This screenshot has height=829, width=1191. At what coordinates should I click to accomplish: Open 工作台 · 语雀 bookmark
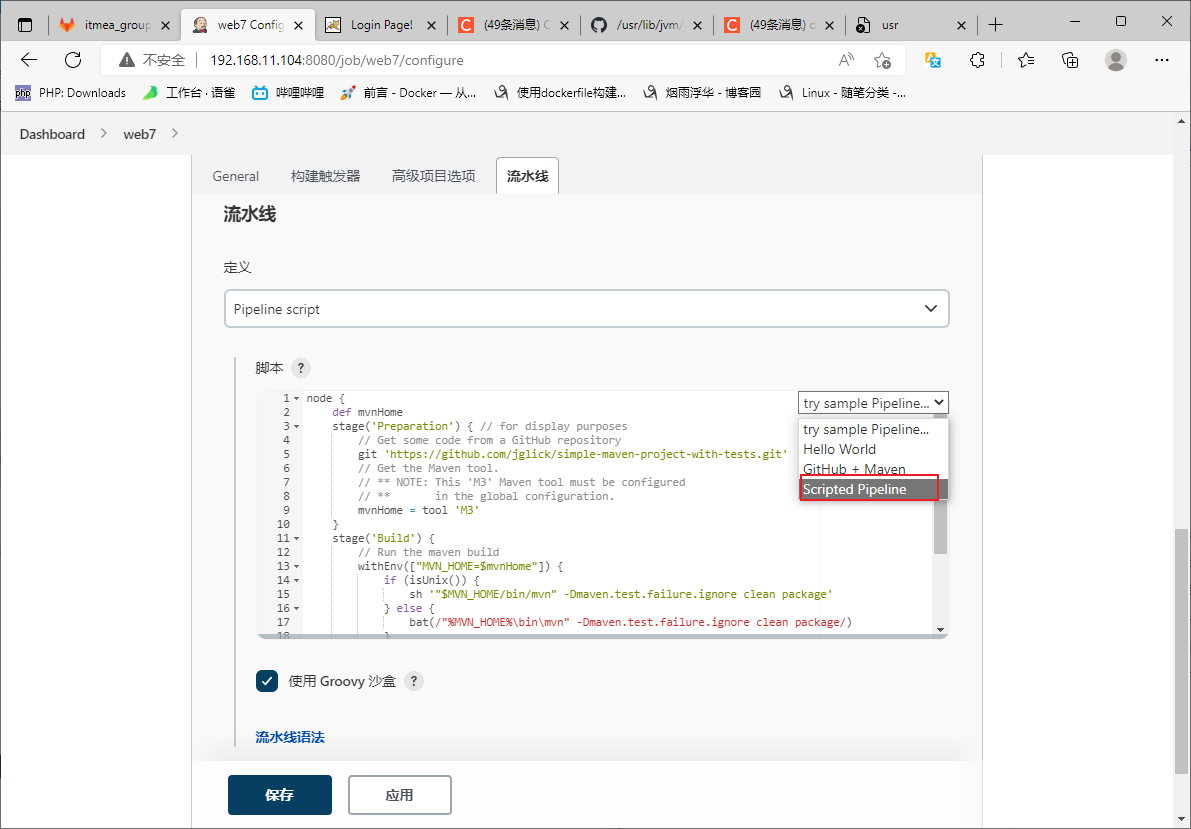[x=189, y=93]
